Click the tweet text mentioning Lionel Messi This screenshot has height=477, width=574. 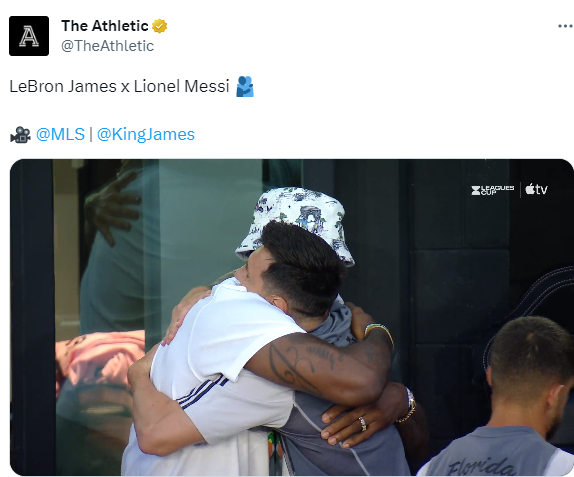tap(181, 87)
